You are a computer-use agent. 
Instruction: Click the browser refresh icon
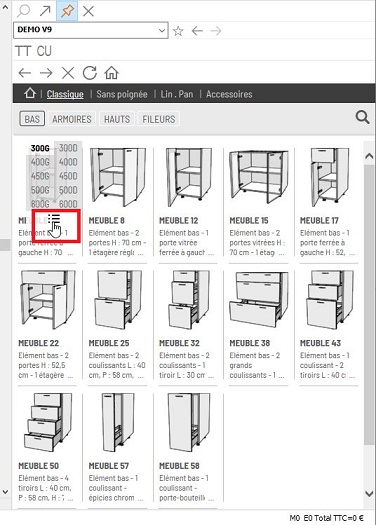(90, 73)
